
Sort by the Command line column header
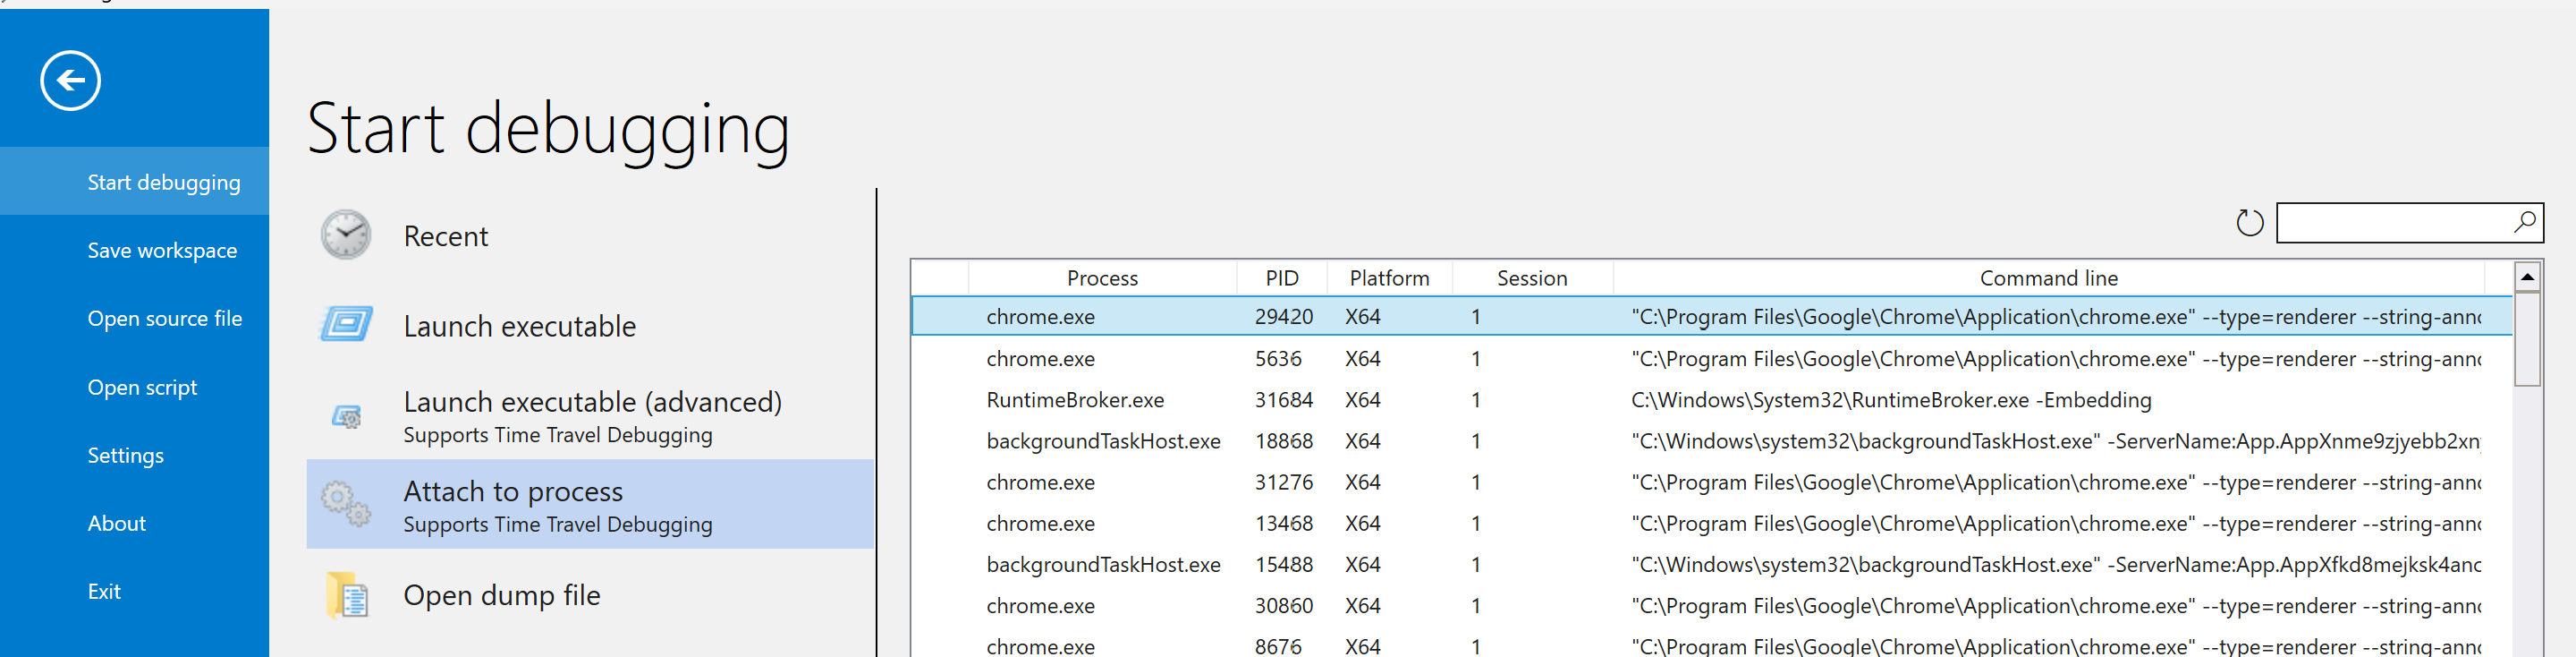(2048, 278)
